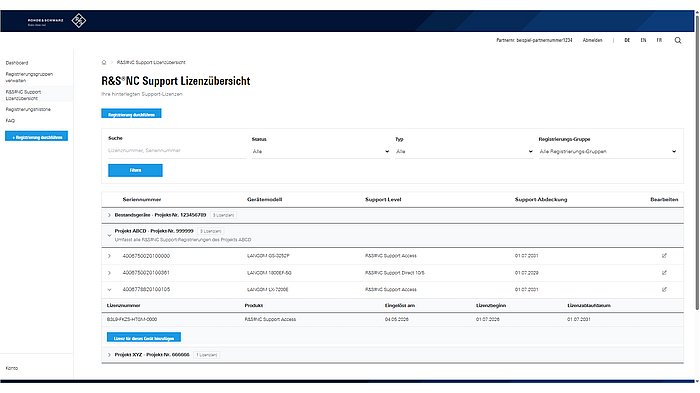Click sidebar Registrierung durchführen button

pos(37,136)
